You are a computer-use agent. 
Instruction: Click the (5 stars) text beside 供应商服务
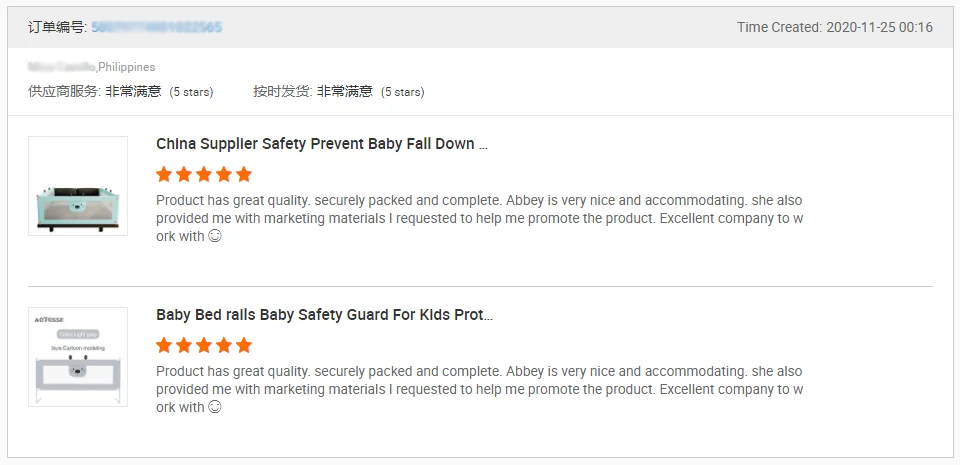[191, 92]
